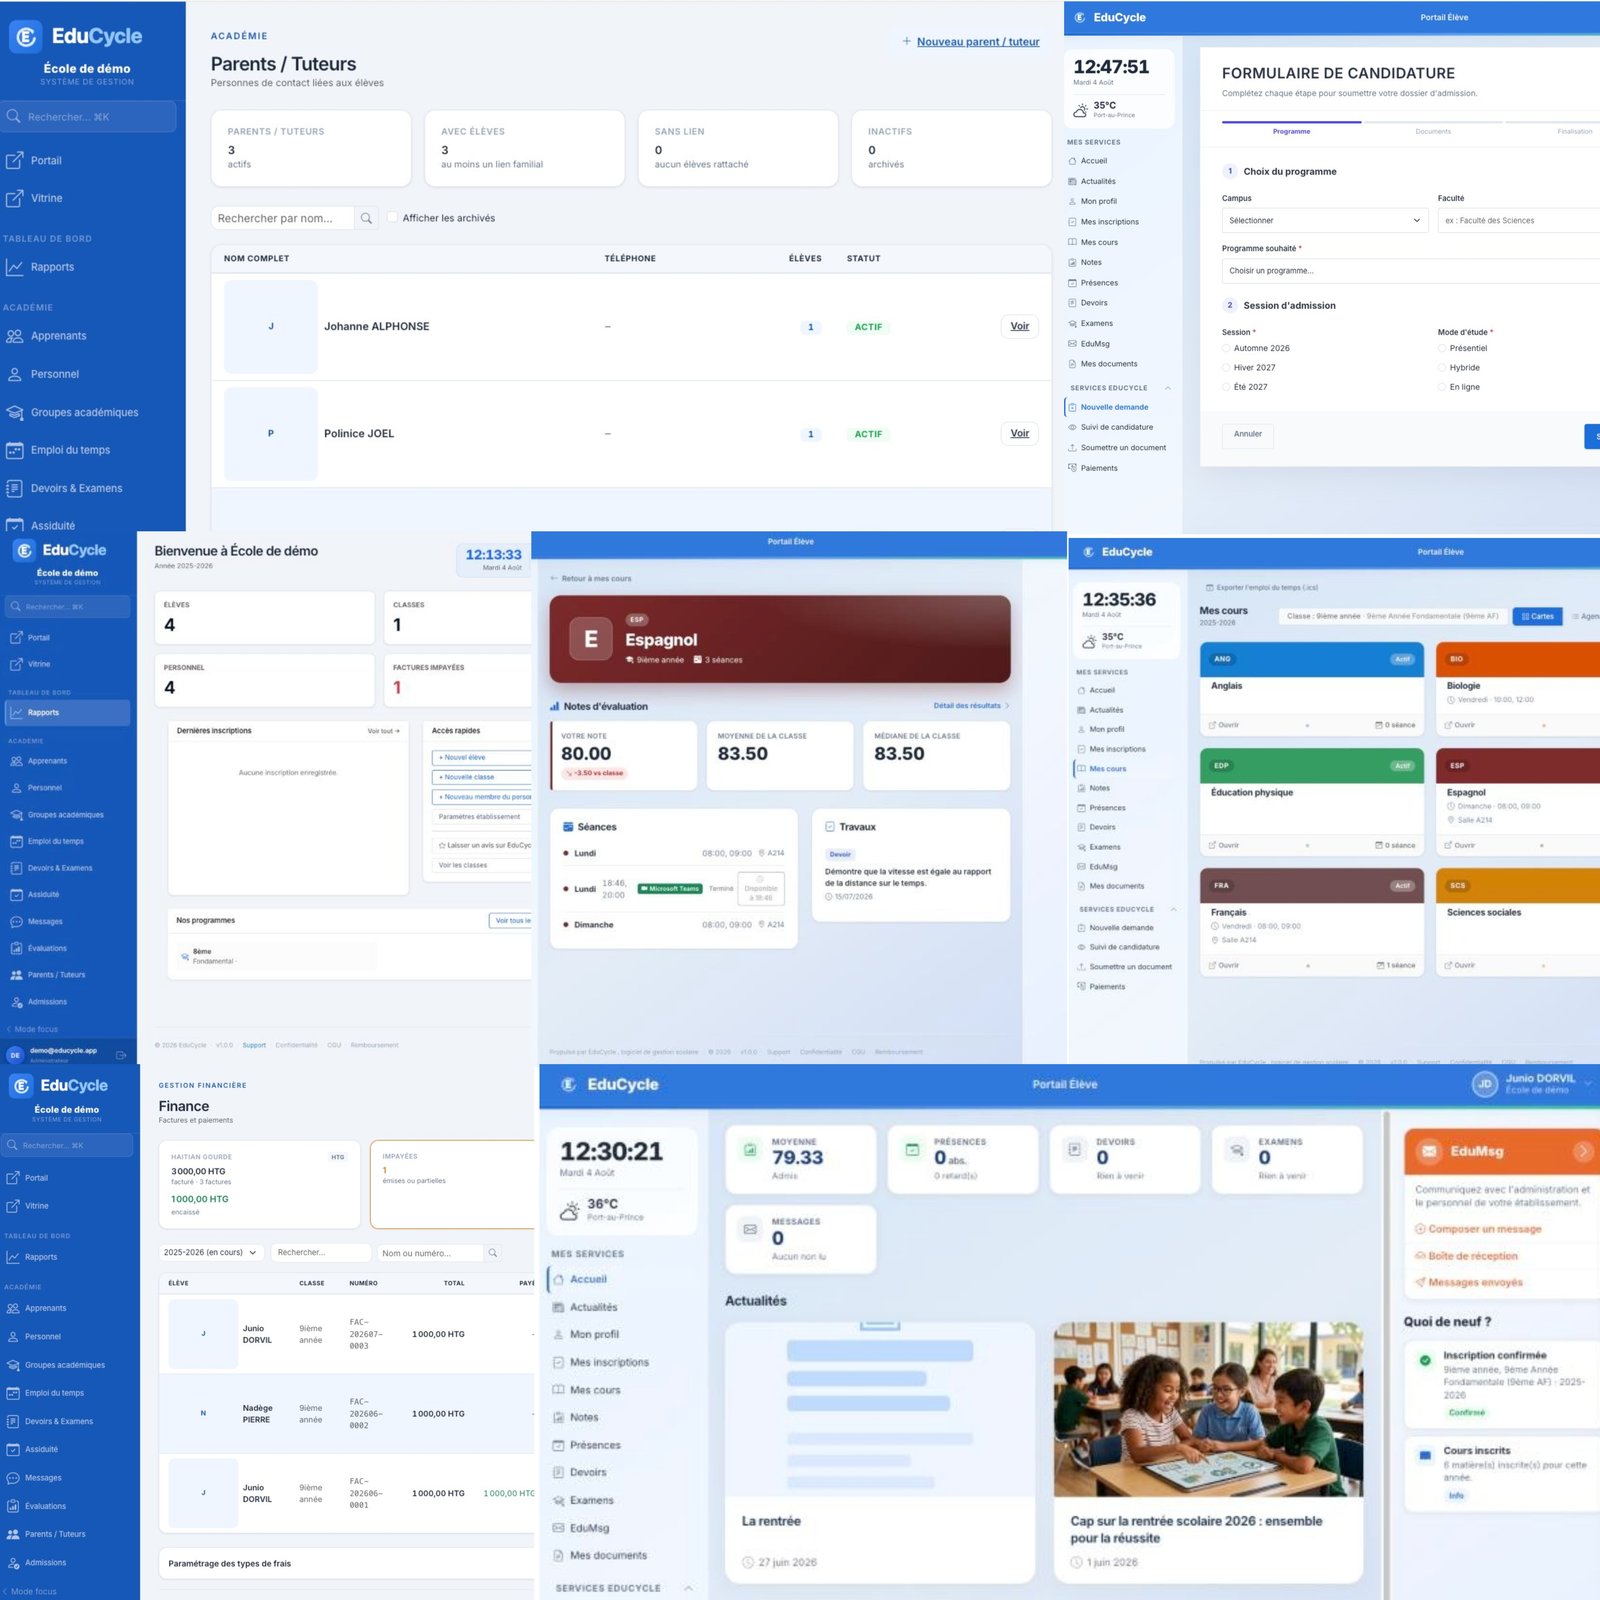This screenshot has width=1600, height=1600.
Task: Open Apprenants icon in Parents / Tuteurs sidebar
Action: (14, 336)
